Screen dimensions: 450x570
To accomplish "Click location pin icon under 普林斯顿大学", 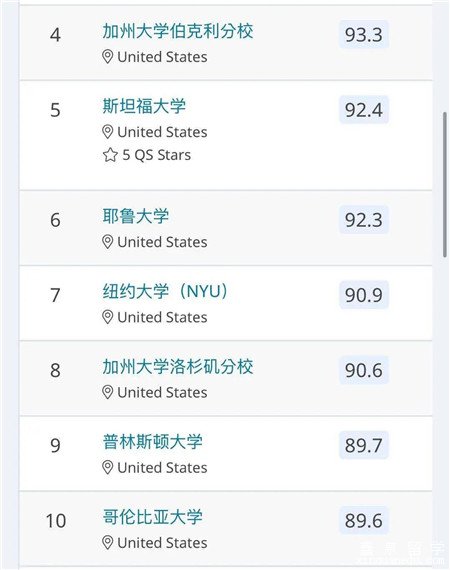I will [107, 468].
